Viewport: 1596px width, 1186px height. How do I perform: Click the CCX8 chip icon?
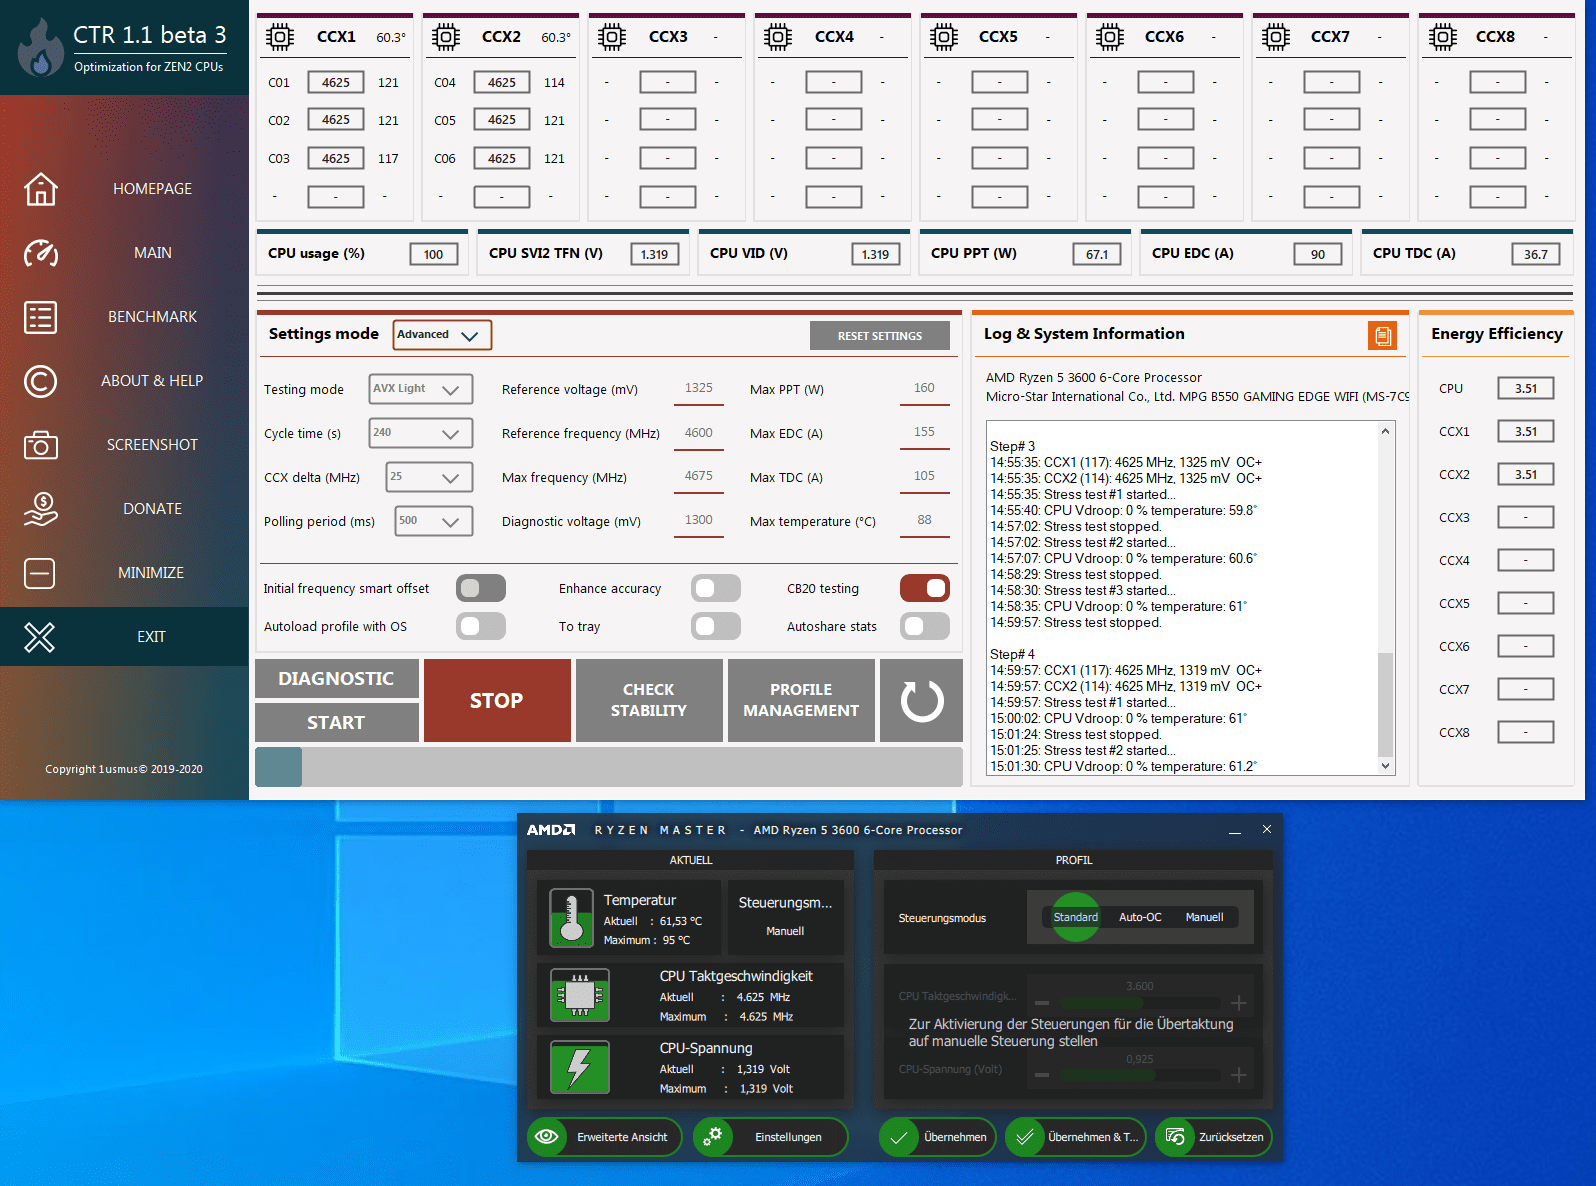[x=1442, y=37]
